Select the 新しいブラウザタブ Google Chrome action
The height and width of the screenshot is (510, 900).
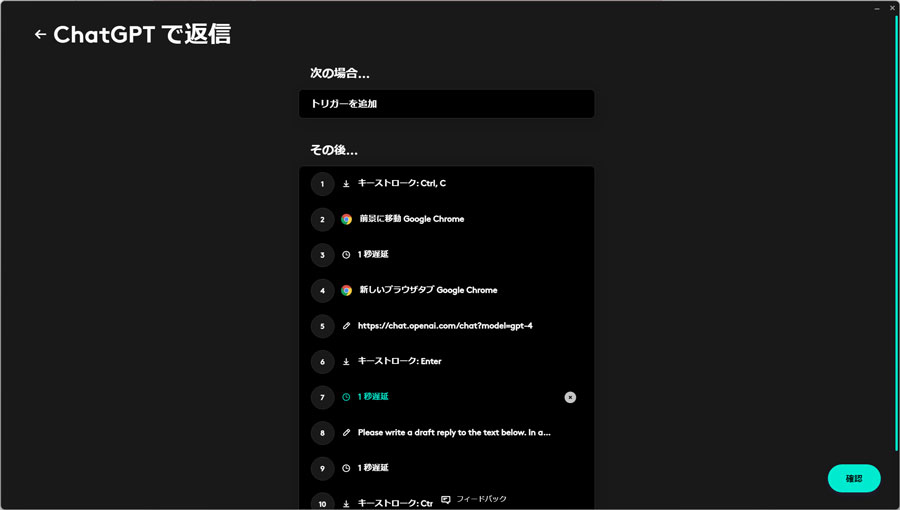pyautogui.click(x=447, y=290)
